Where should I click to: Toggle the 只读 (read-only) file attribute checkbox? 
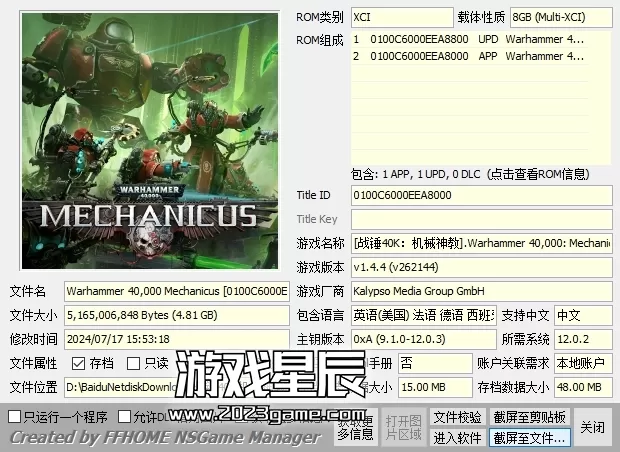pyautogui.click(x=134, y=363)
